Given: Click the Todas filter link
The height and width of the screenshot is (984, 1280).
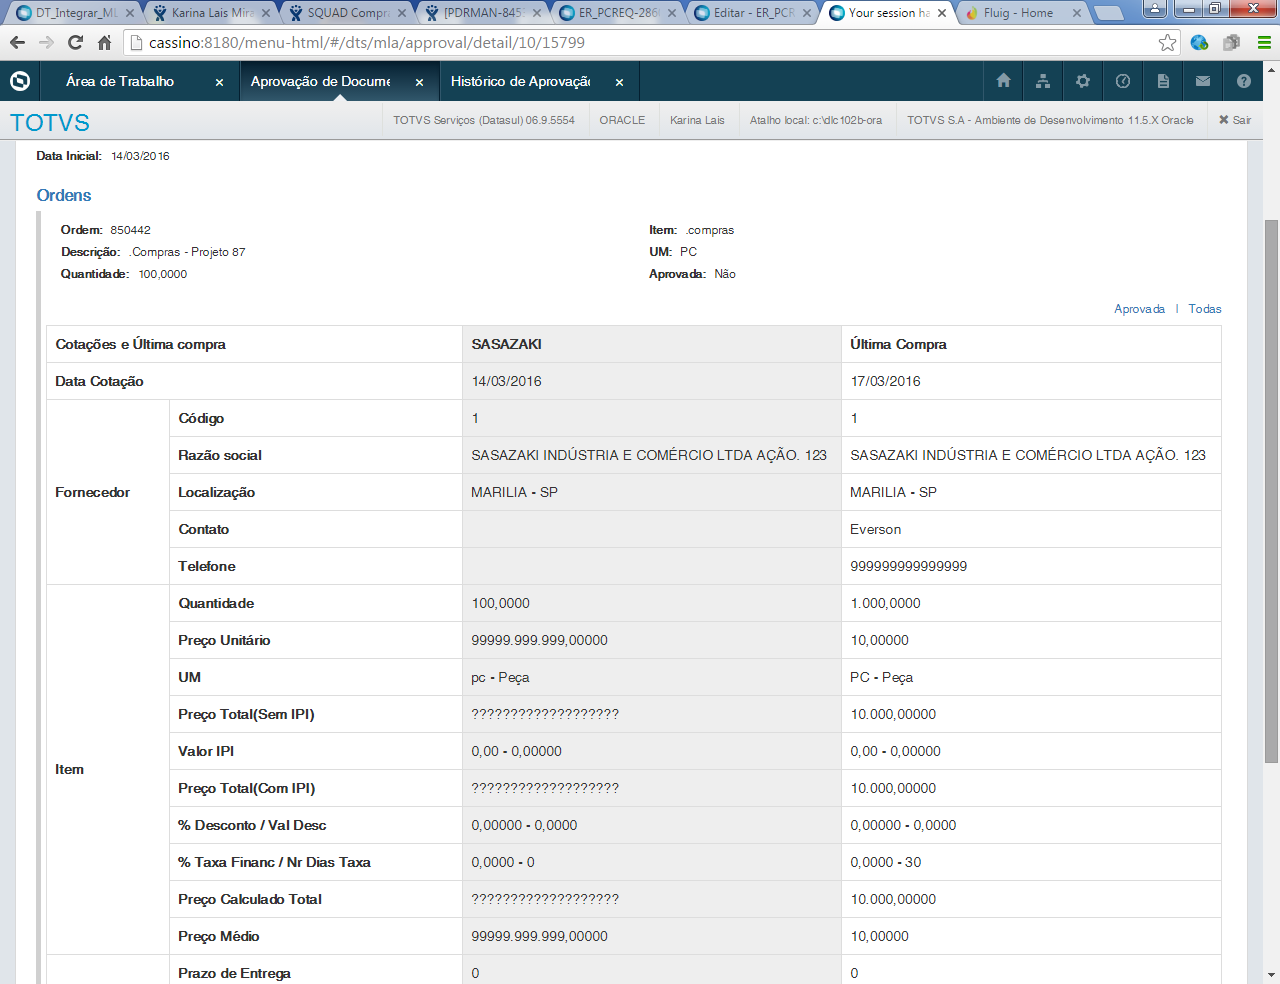Looking at the screenshot, I should 1205,309.
